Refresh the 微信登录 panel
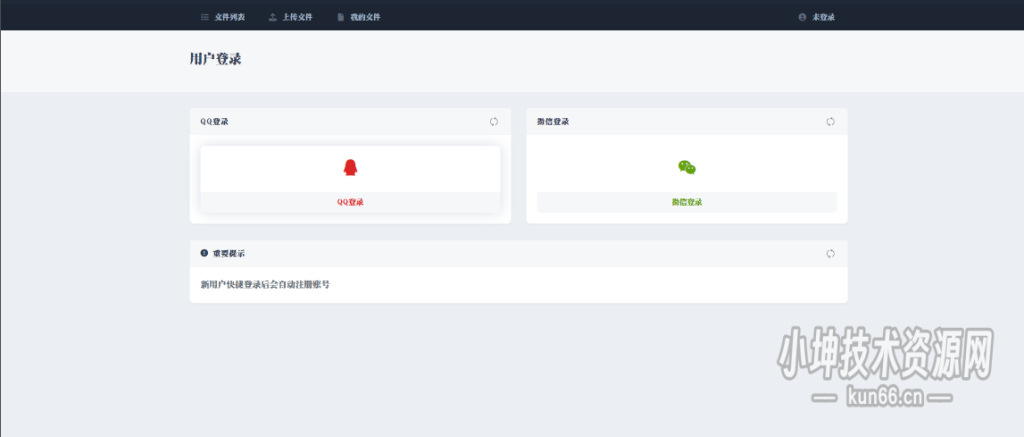The width and height of the screenshot is (1024, 437). tap(831, 121)
